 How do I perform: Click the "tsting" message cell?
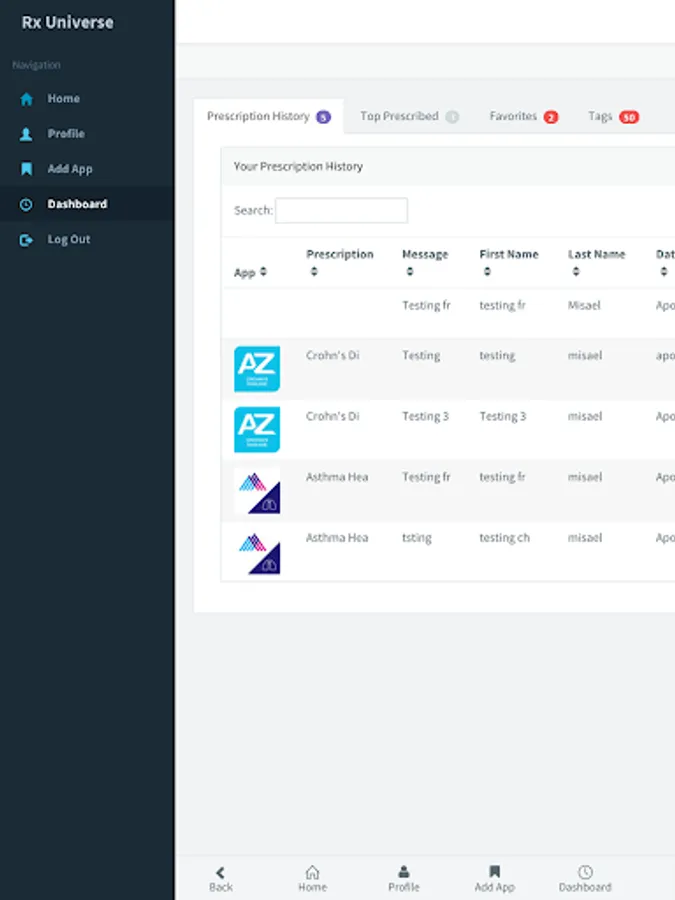click(417, 538)
